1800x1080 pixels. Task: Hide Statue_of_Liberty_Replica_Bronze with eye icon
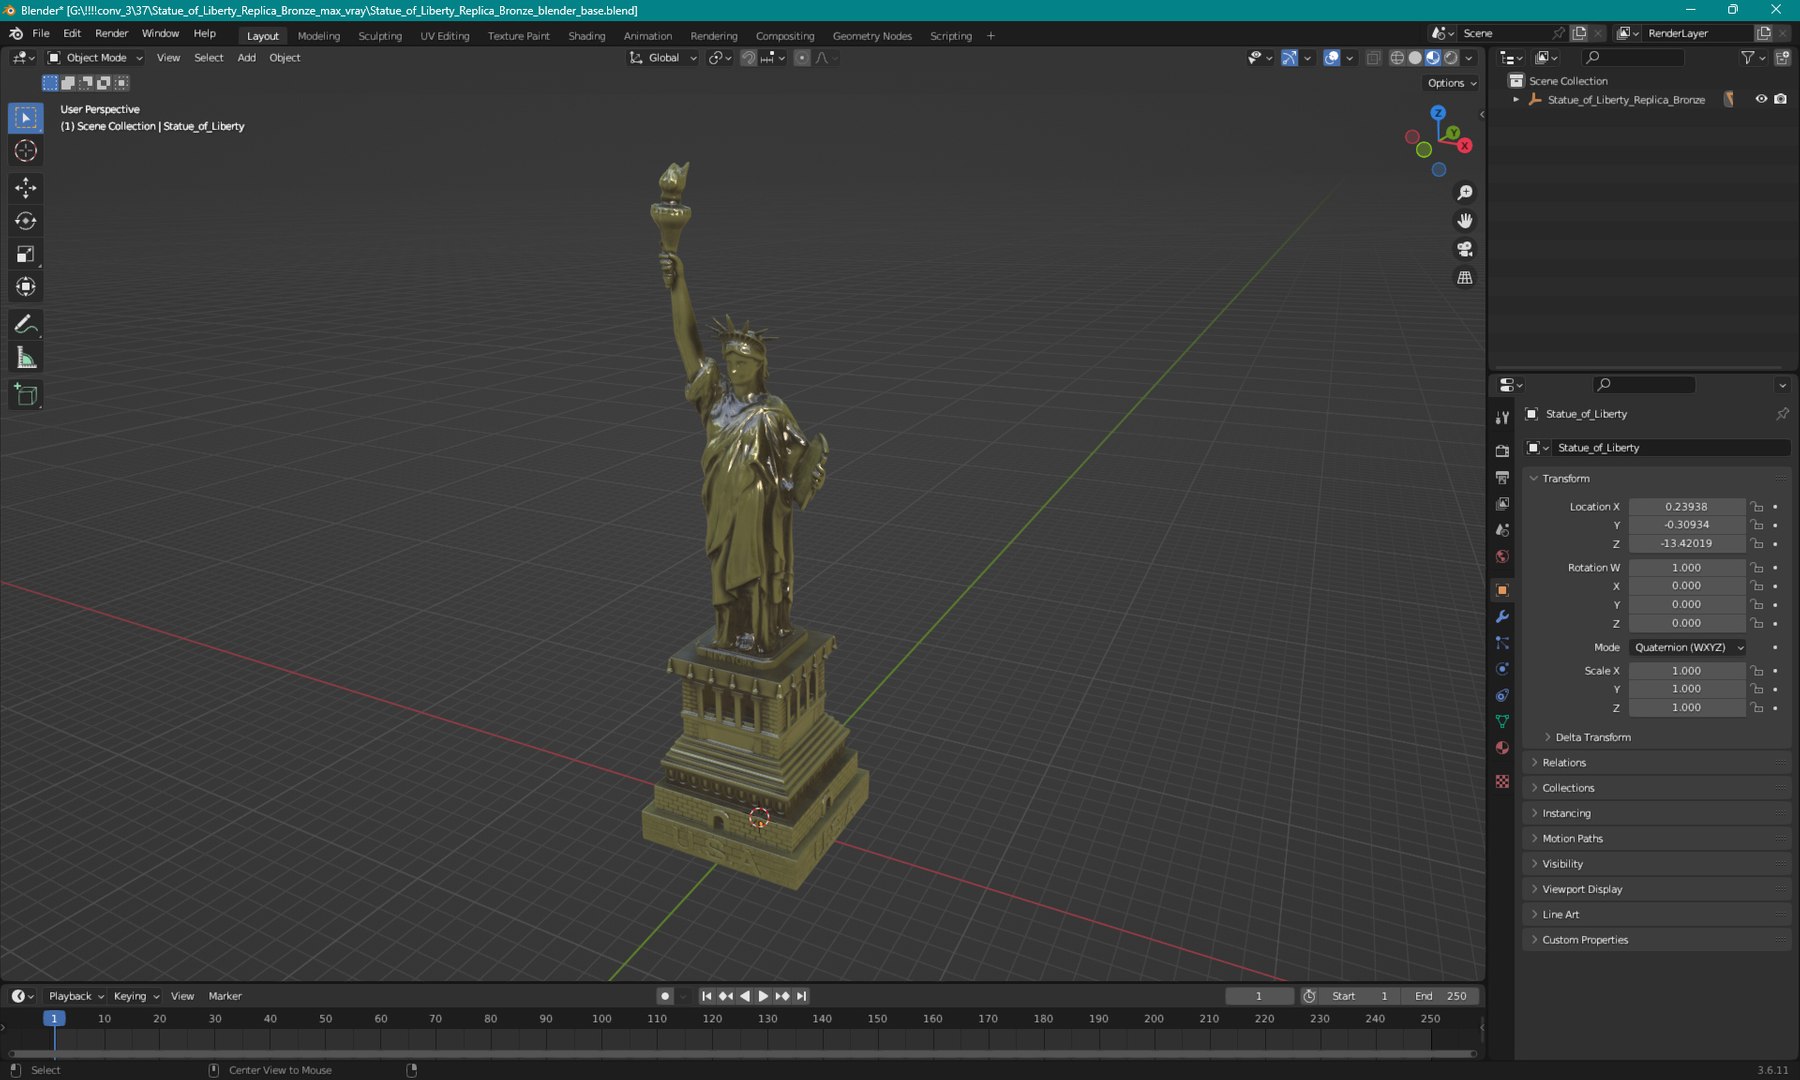click(x=1761, y=99)
